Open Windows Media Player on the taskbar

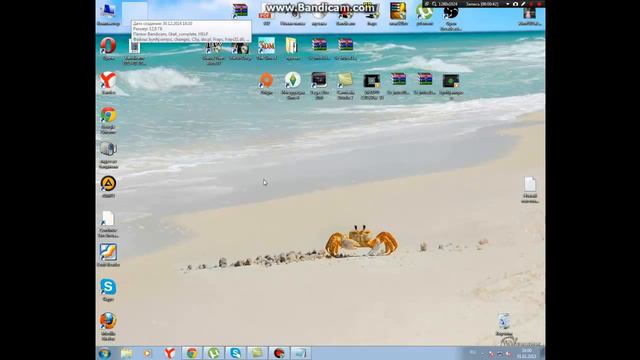(x=147, y=353)
